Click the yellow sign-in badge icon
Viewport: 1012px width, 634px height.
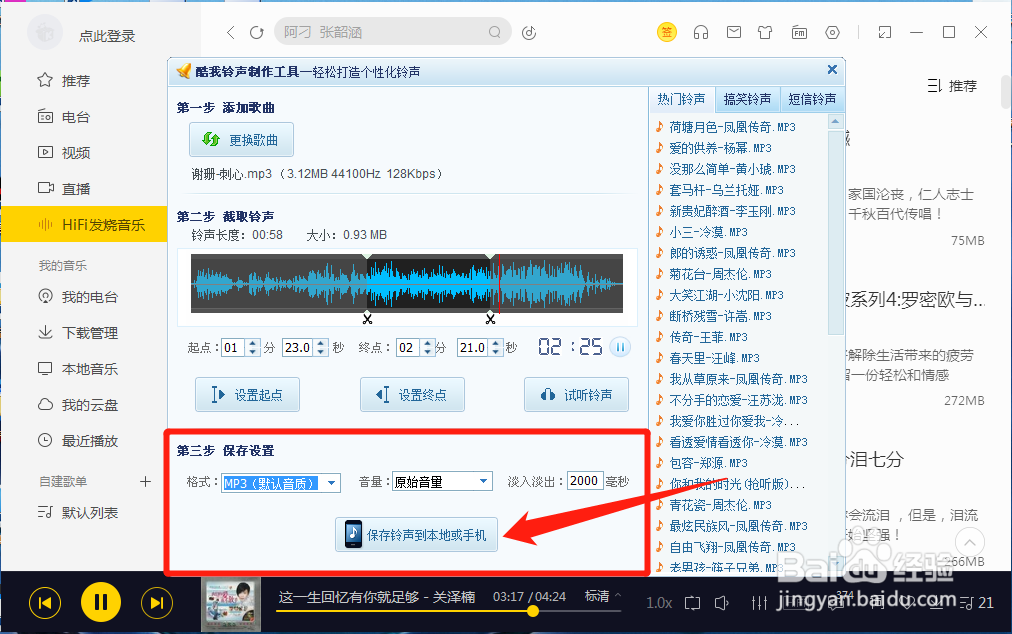coord(667,32)
